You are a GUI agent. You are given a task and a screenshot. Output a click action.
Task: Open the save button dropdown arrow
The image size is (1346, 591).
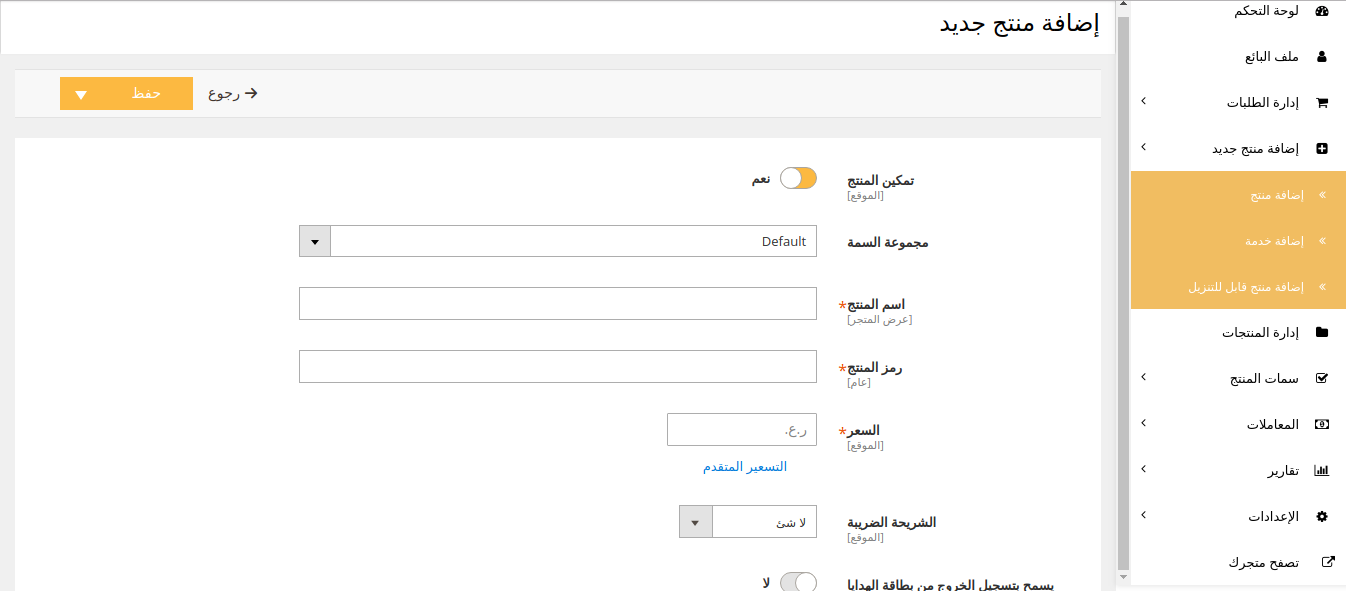tap(81, 94)
